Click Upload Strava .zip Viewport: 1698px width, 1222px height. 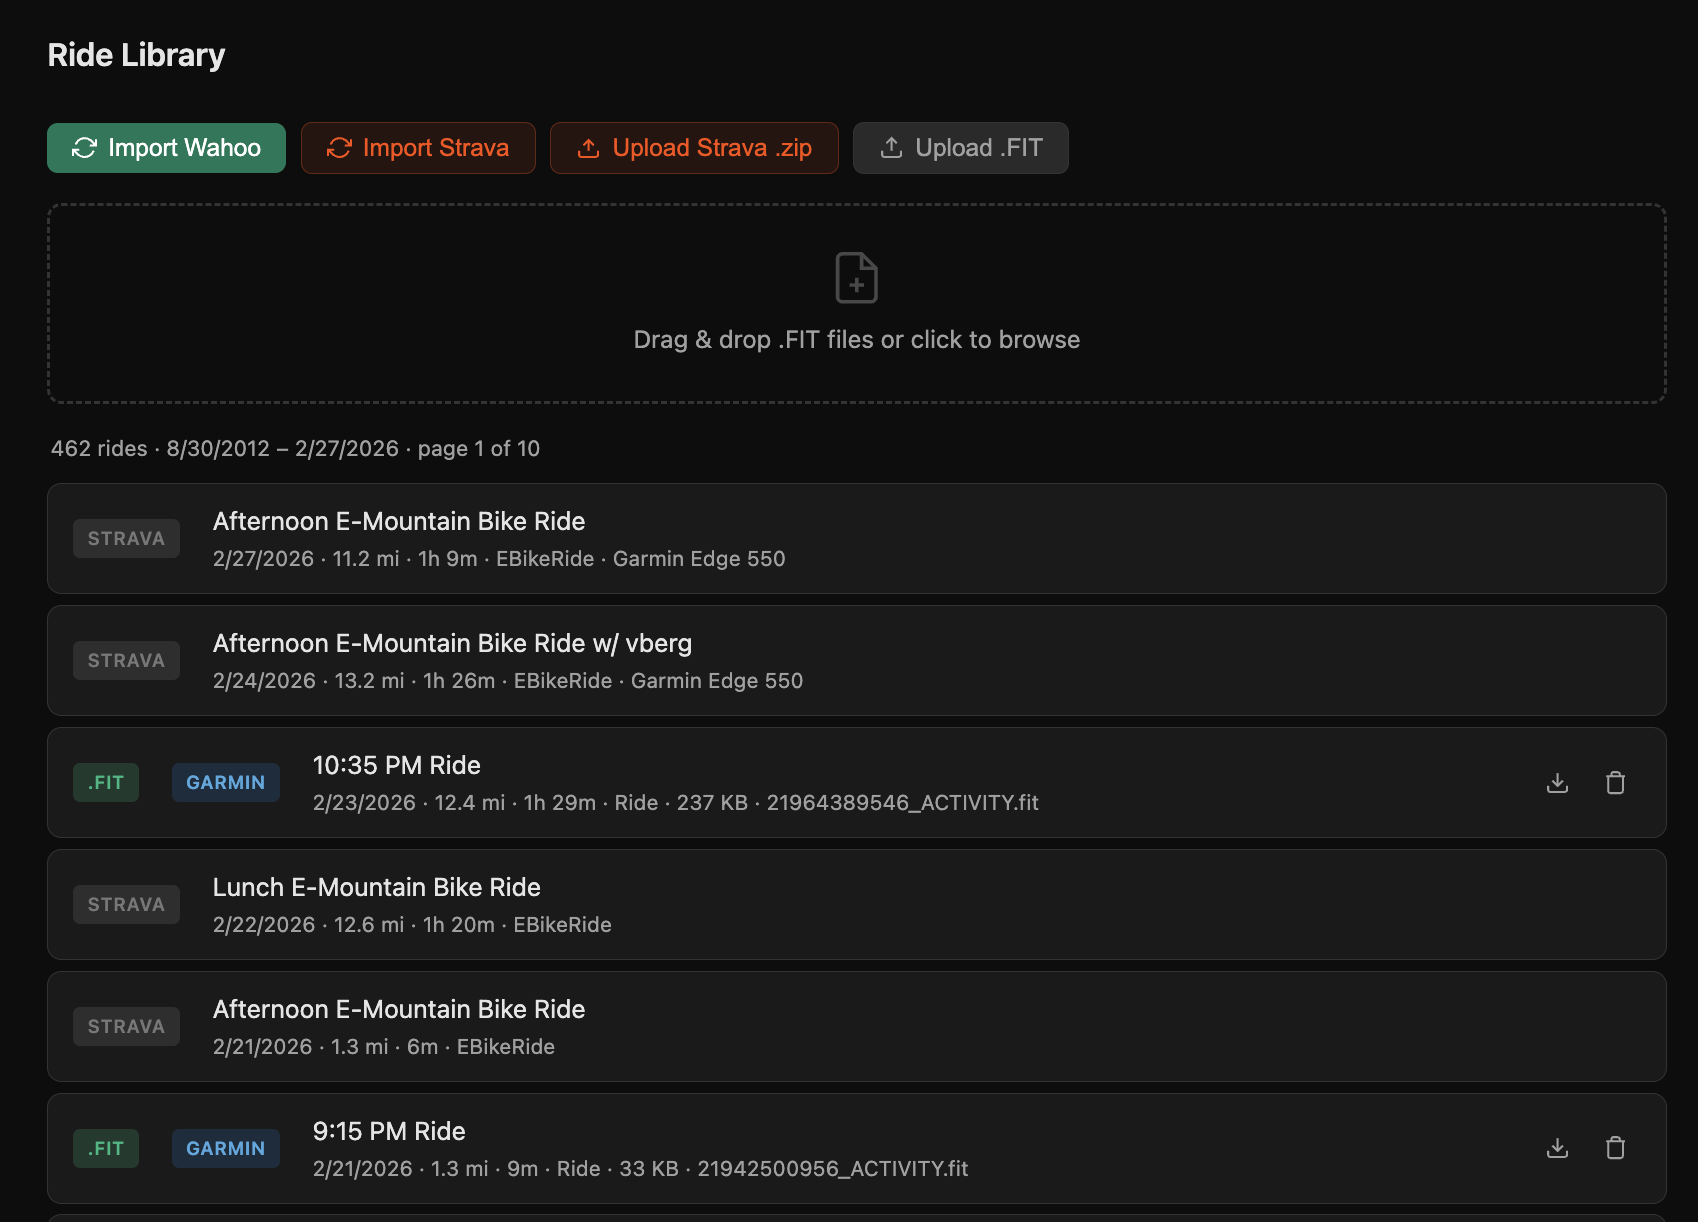[x=694, y=147]
